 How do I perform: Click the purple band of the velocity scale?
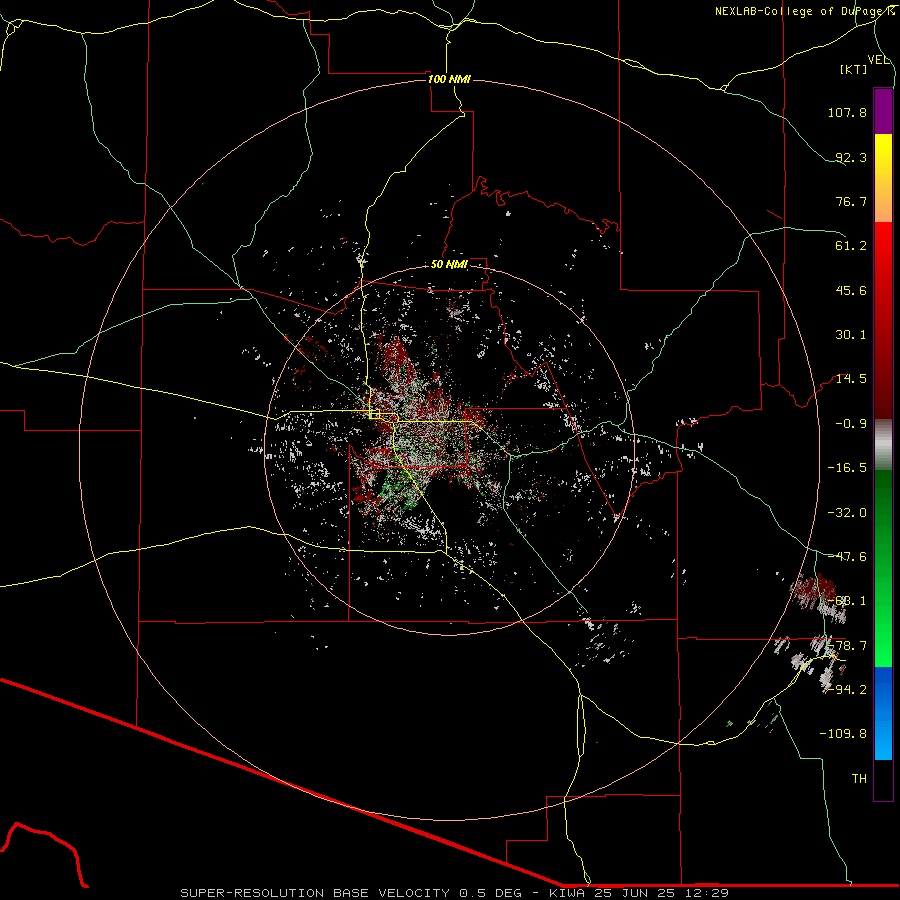883,111
